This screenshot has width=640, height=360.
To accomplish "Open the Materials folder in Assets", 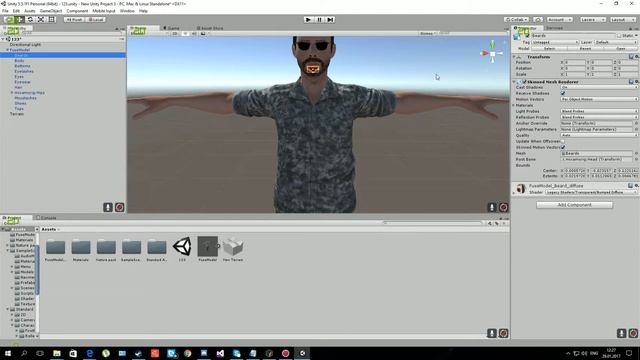I will pos(80,250).
